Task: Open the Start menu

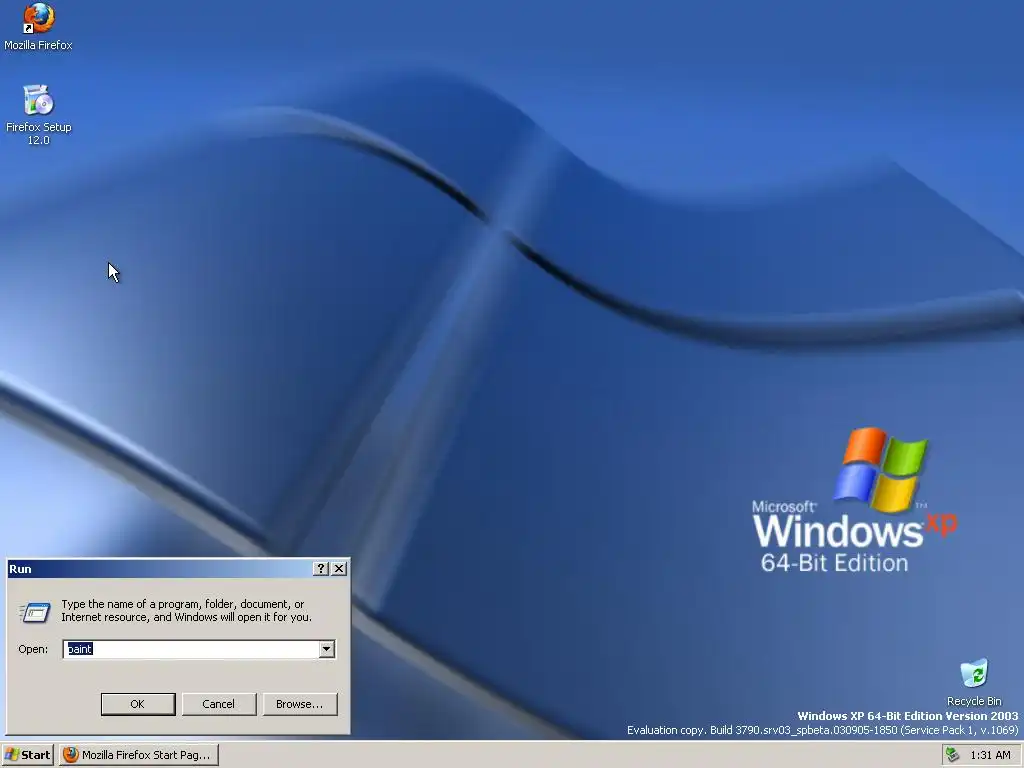Action: 27,755
